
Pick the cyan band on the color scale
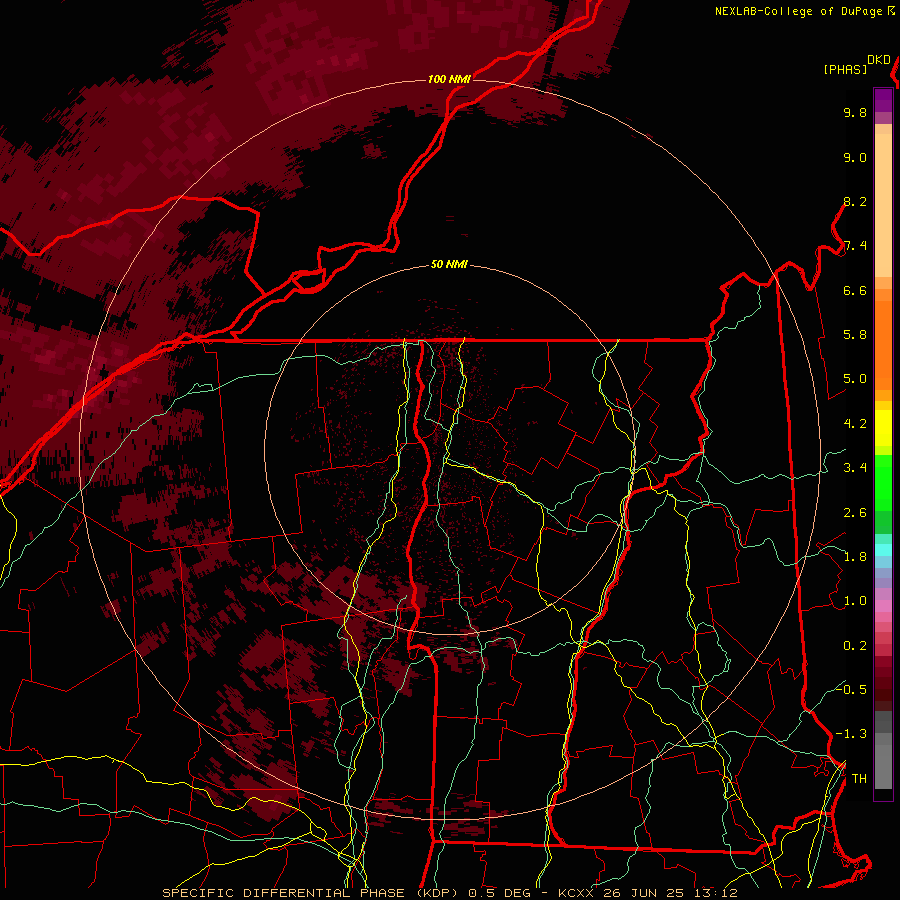click(883, 550)
